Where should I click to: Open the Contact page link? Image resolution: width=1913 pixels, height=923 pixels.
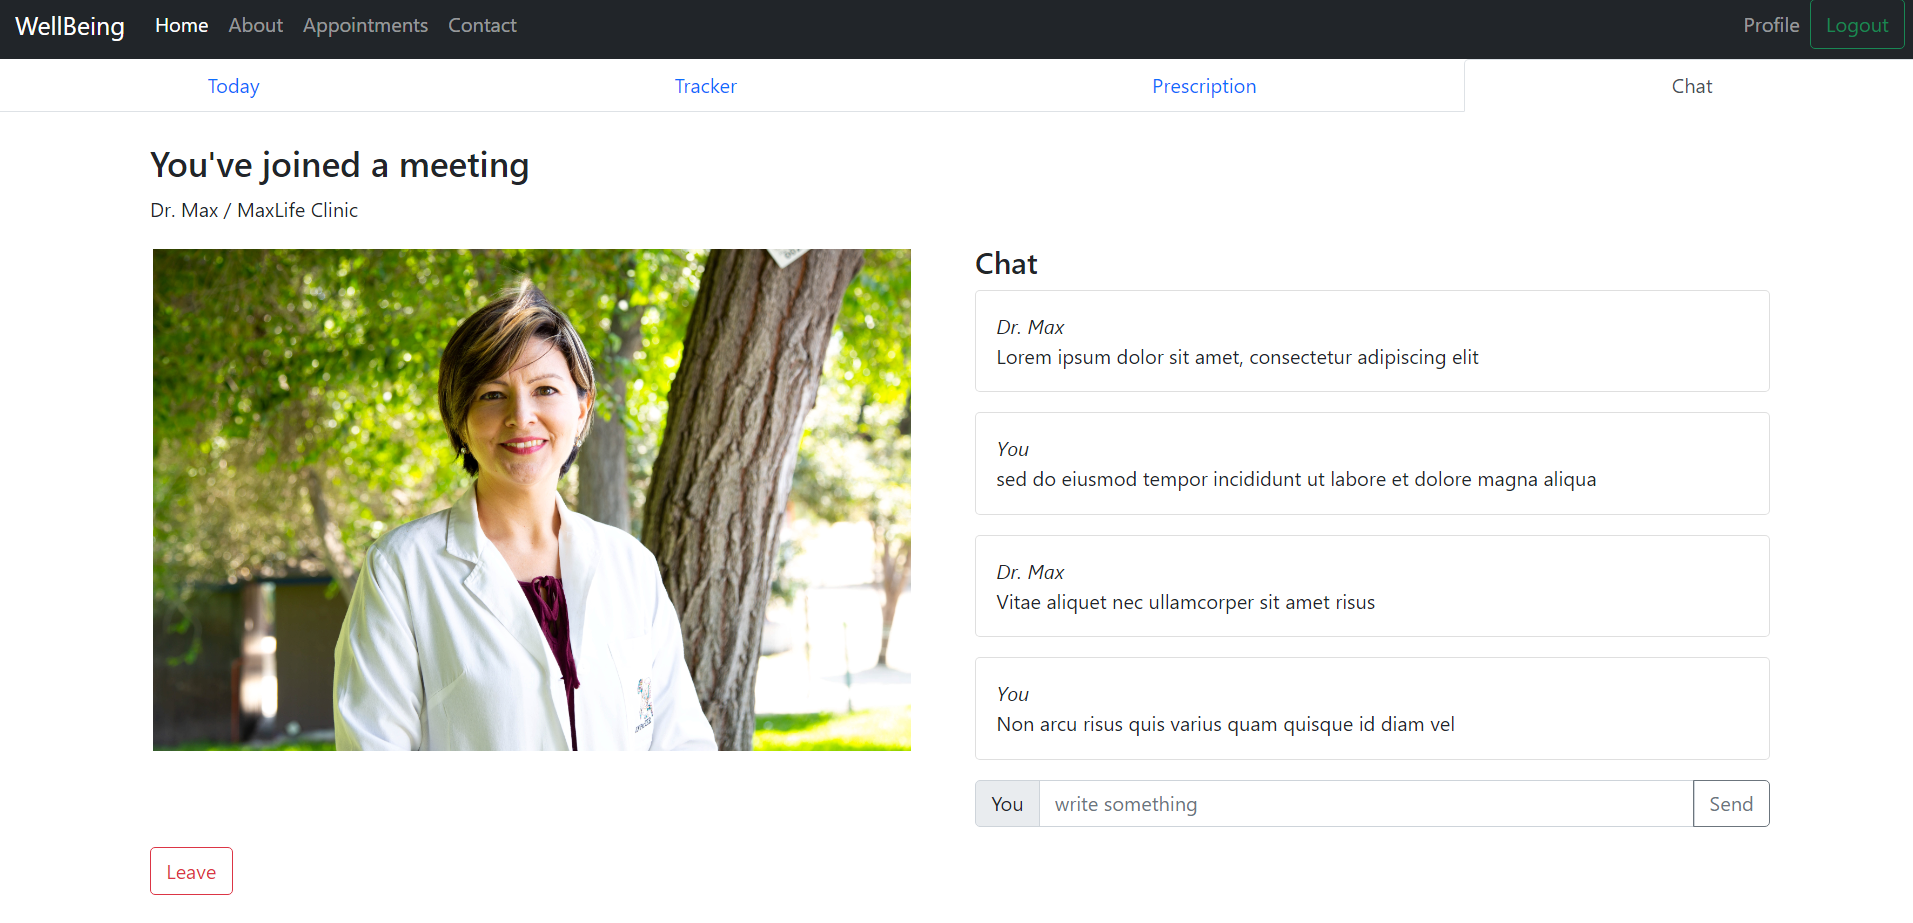coord(482,25)
